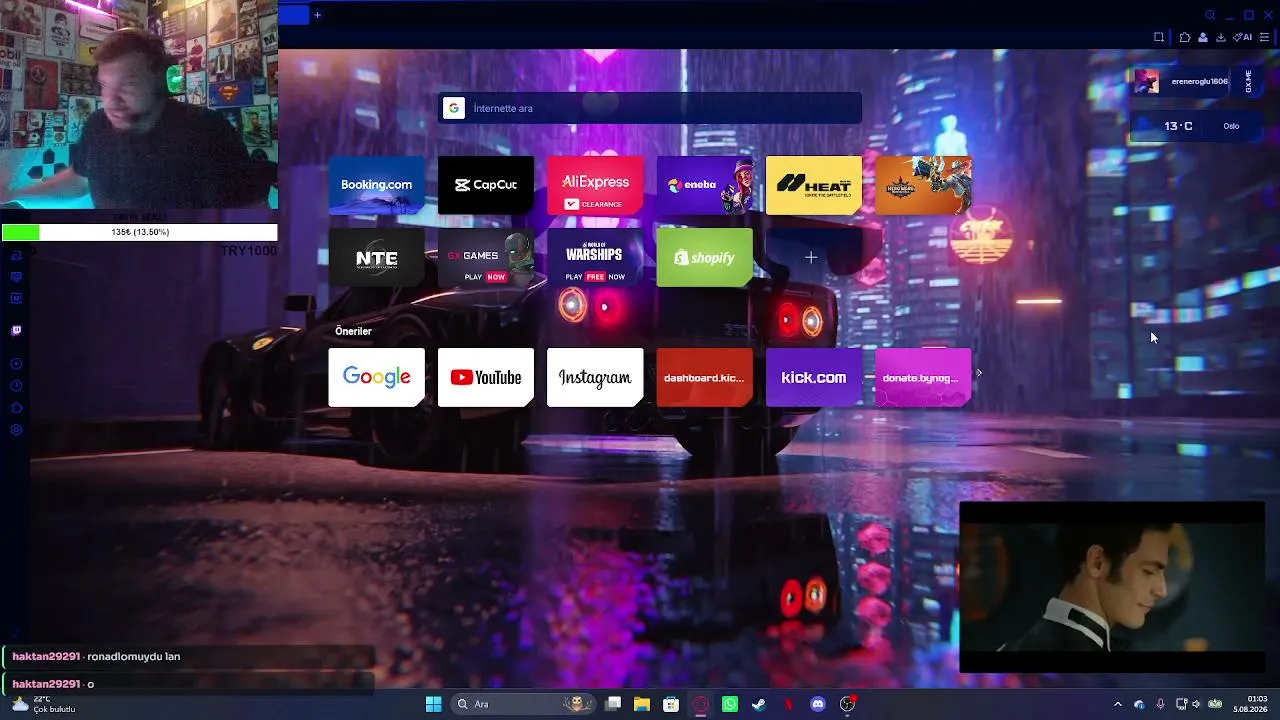Open the History clock icon in the sidebar
Image resolution: width=1280 pixels, height=720 pixels.
click(x=16, y=386)
